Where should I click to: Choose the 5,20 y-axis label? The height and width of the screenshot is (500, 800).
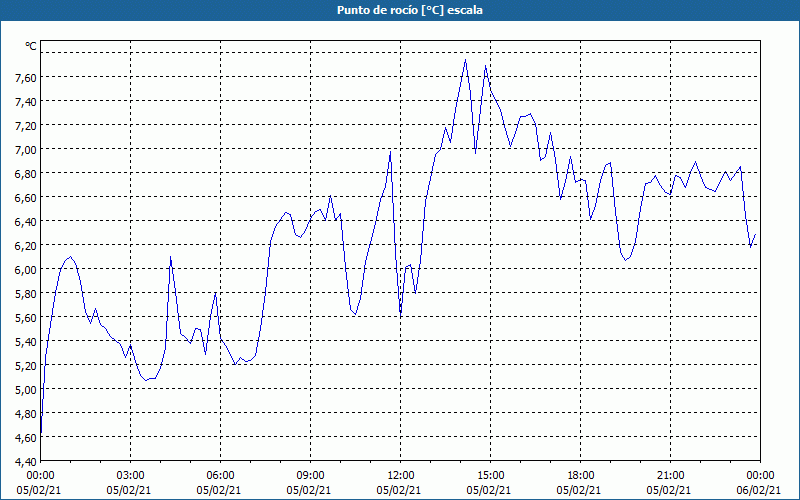point(27,365)
